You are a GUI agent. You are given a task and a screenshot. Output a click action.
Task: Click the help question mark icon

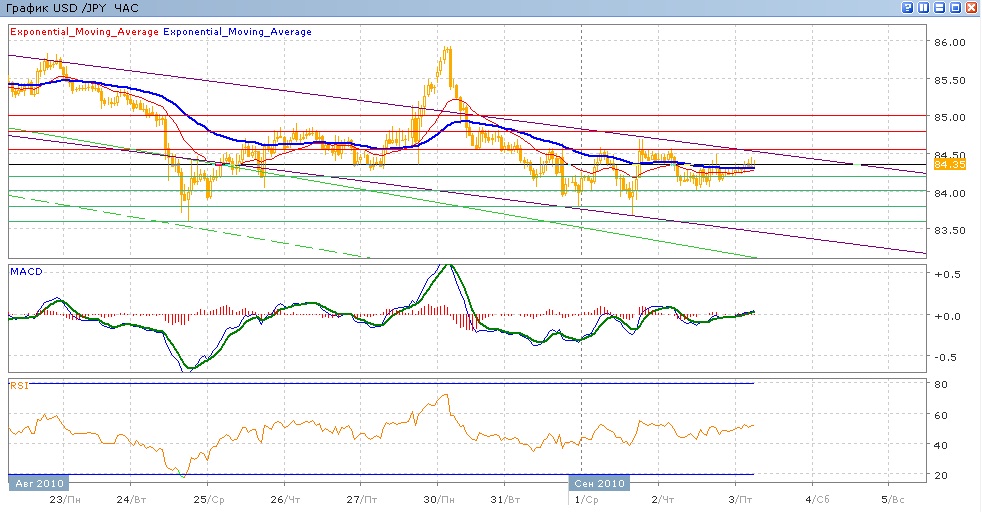[908, 8]
